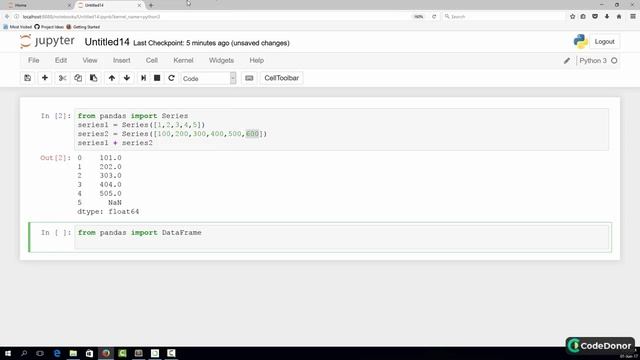Screen dimensions: 640x360
Task: Click the browser Search box
Action: click(x=503, y=17)
